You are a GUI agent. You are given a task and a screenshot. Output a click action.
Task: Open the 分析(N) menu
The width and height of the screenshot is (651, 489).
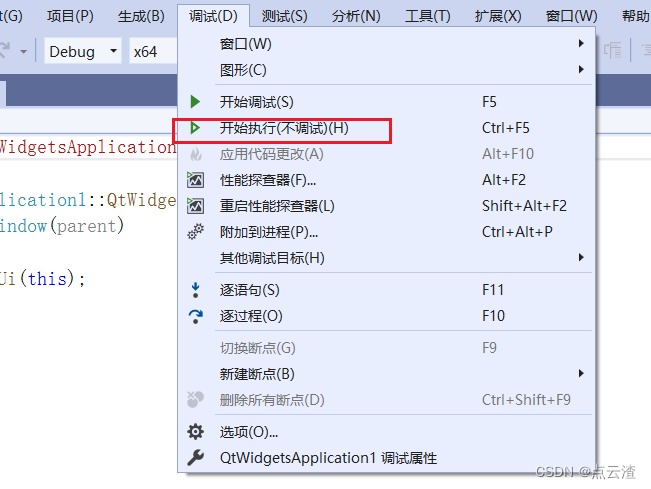coord(356,16)
